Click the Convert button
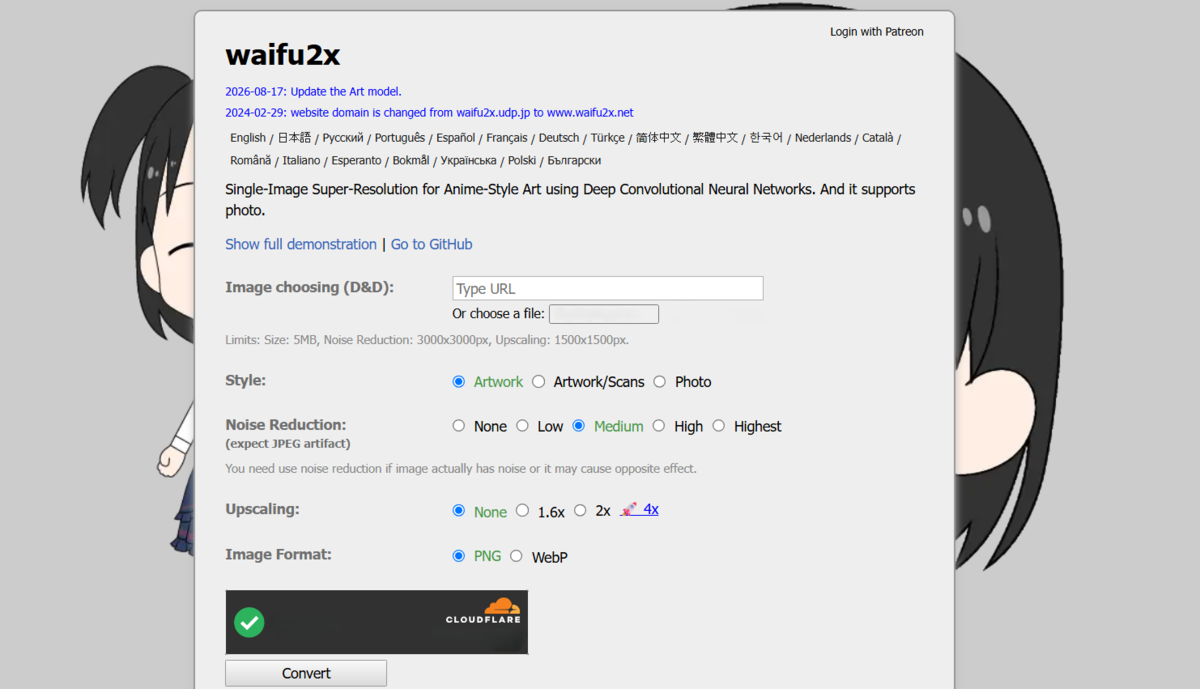This screenshot has width=1200, height=689. 306,673
